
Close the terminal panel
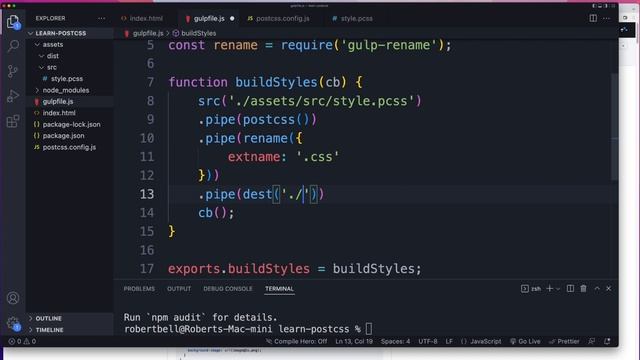point(609,289)
